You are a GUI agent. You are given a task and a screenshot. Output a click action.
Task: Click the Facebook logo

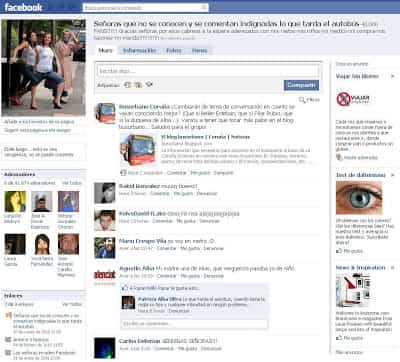point(23,7)
